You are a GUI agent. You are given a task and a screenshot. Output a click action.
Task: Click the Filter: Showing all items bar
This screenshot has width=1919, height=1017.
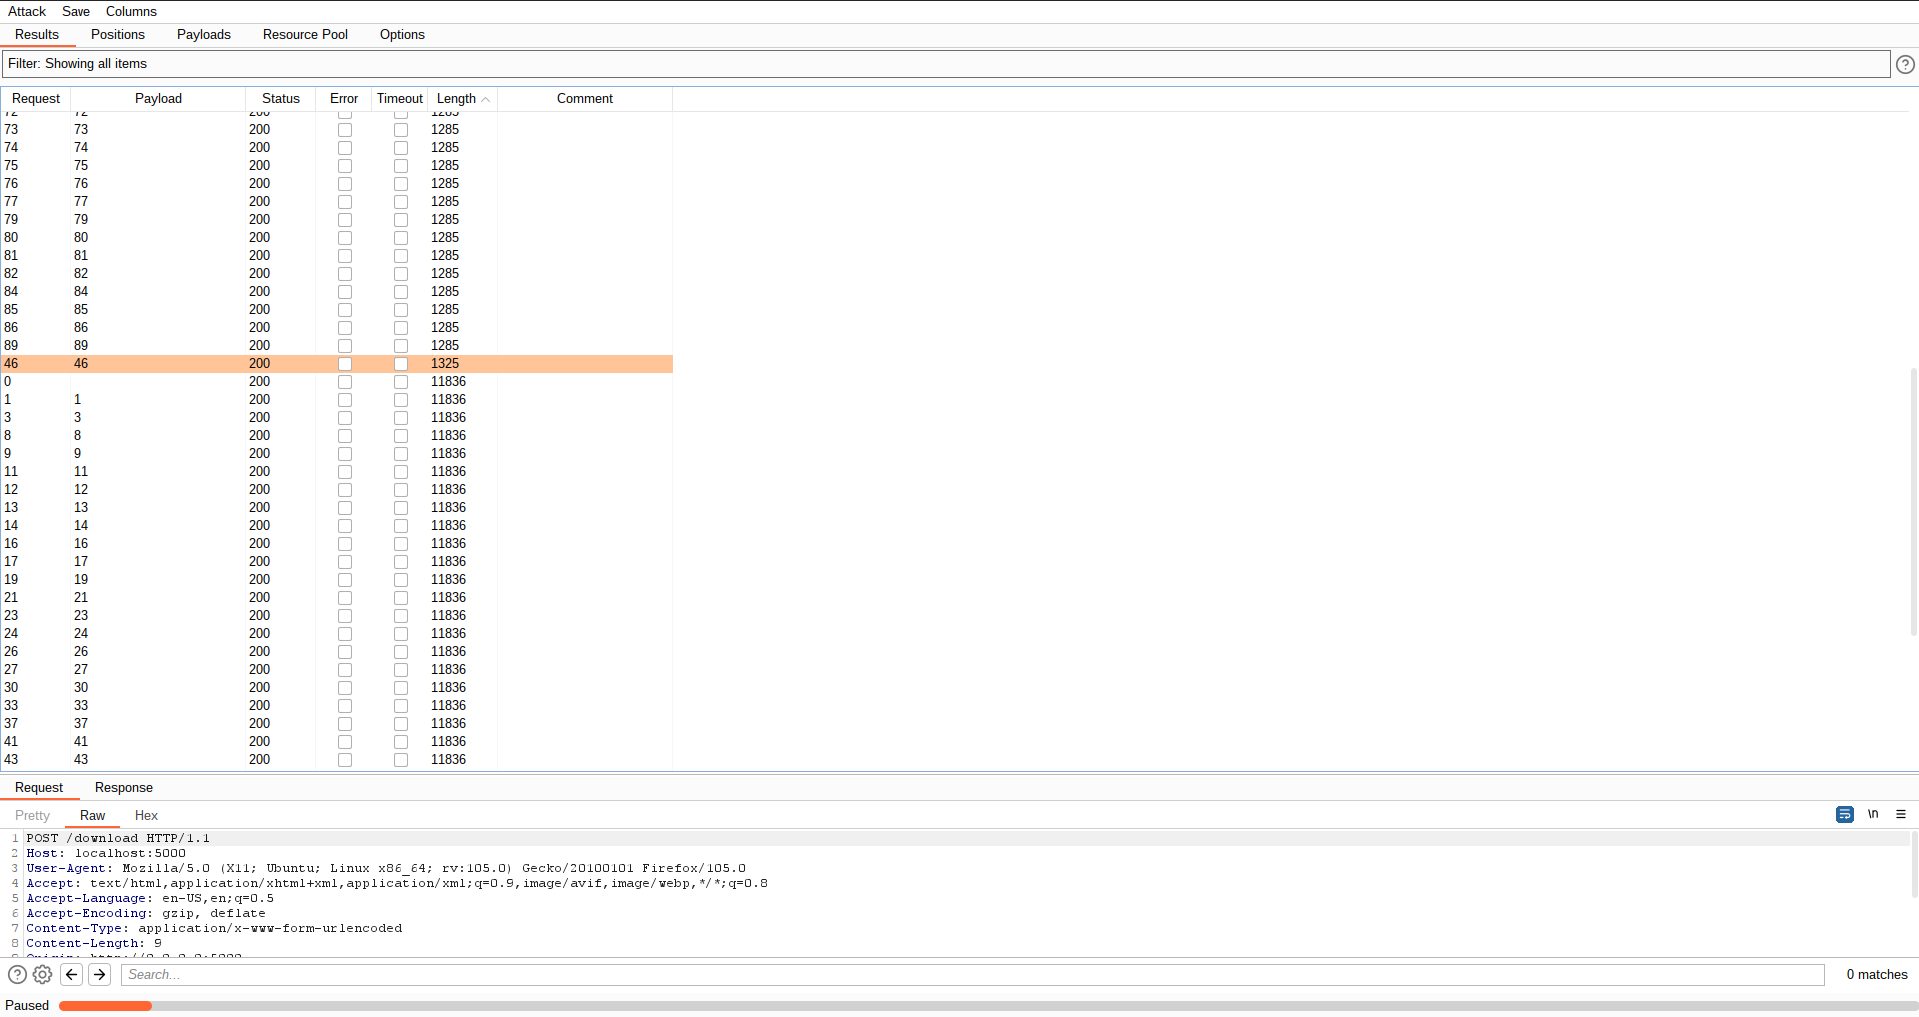tap(945, 64)
